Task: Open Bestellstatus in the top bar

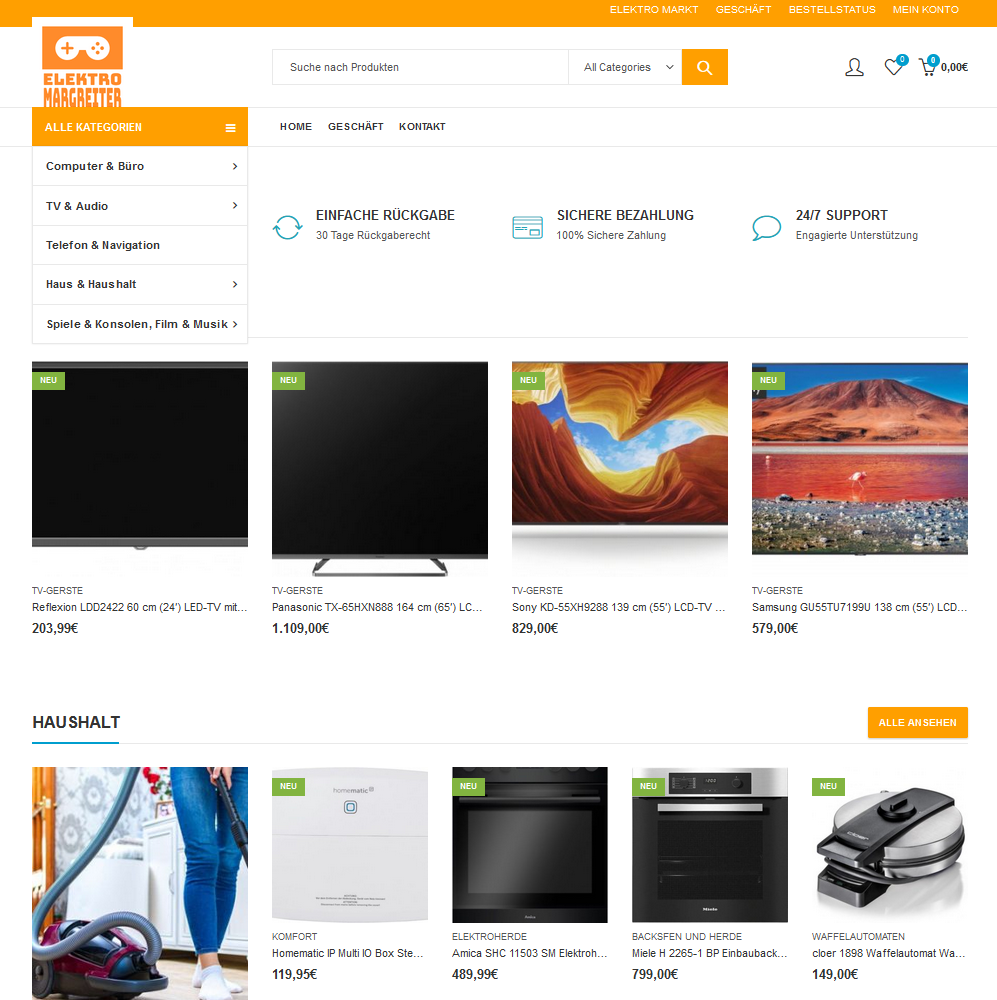Action: pyautogui.click(x=832, y=10)
